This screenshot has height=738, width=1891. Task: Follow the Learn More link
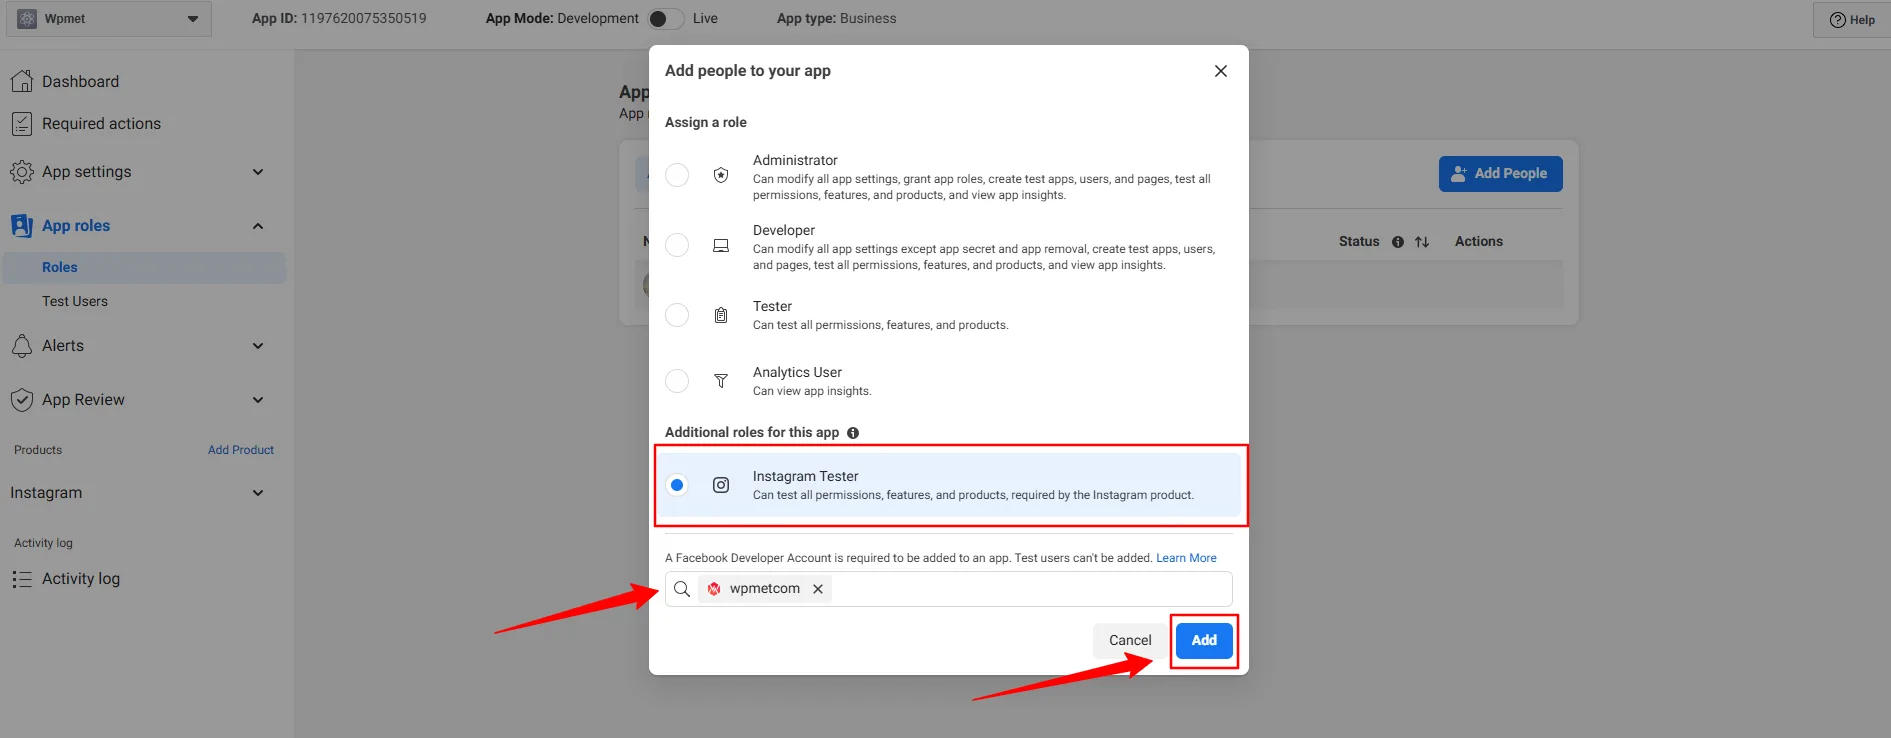click(1186, 558)
